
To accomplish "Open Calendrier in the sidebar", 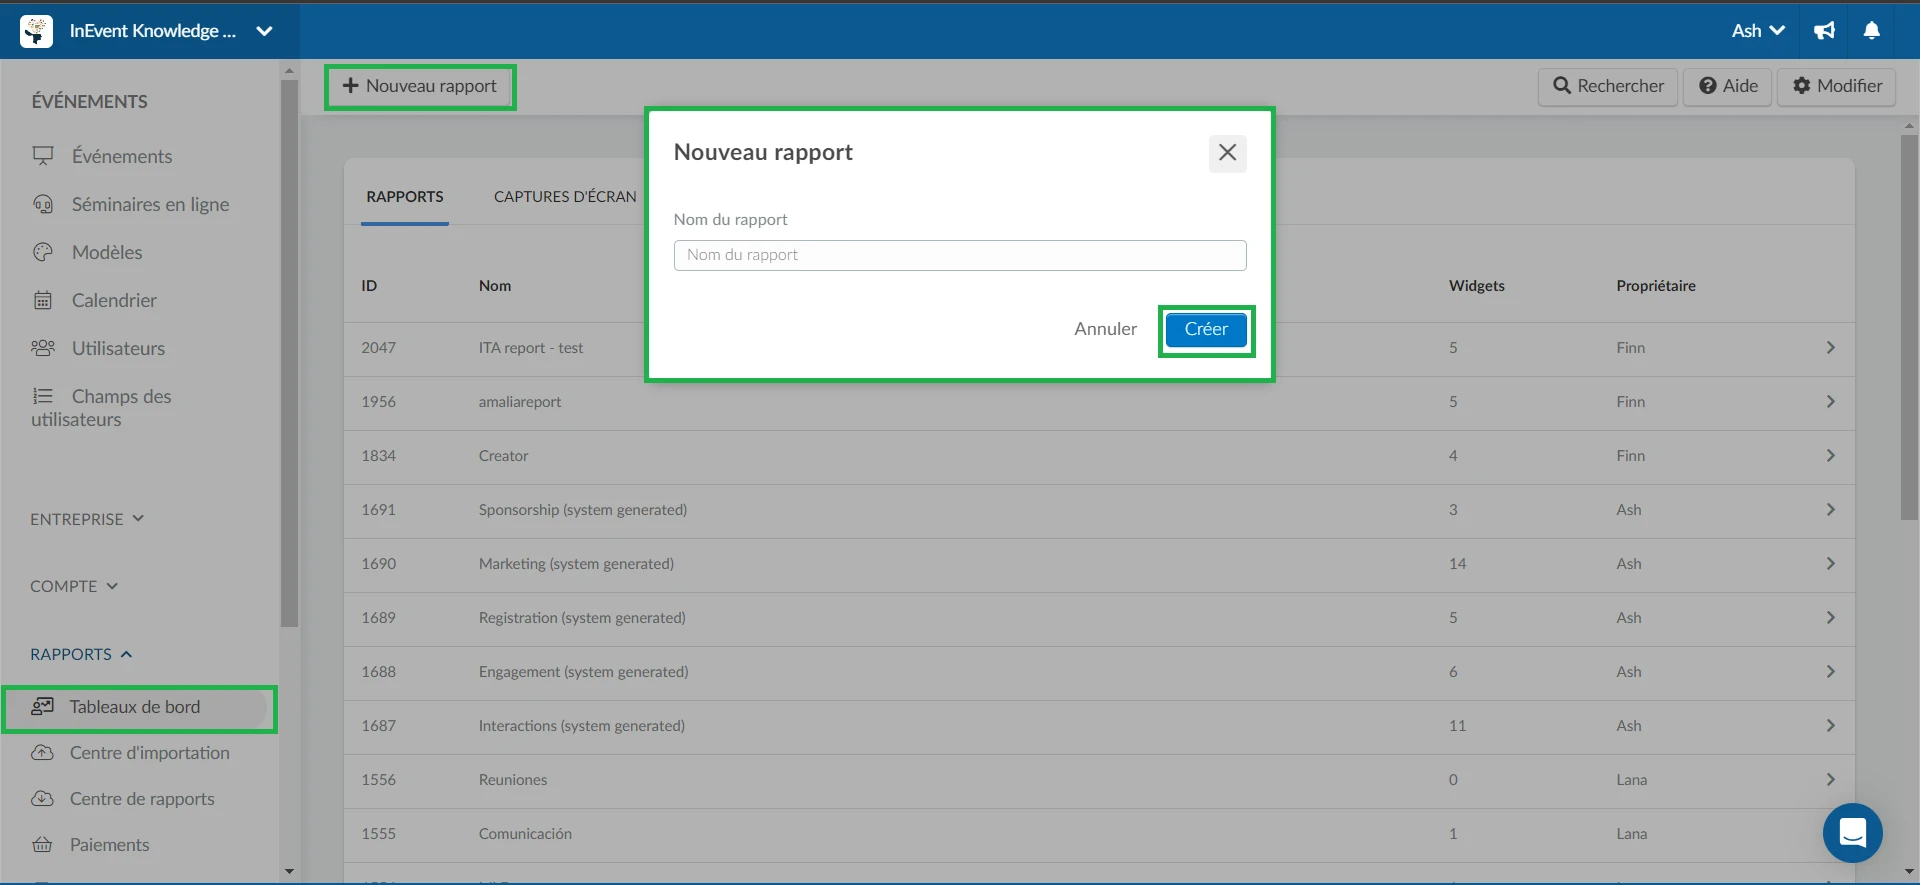I will click(114, 300).
